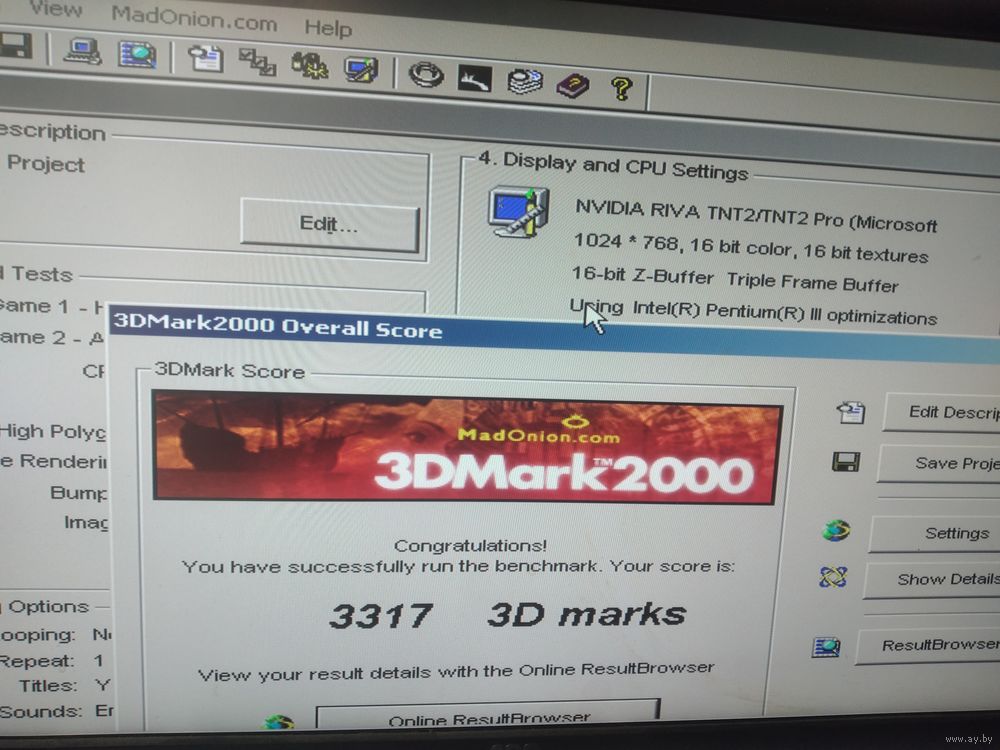Click the yellow question mark toolbar icon
Screen dimensions: 1000x750
[x=621, y=88]
